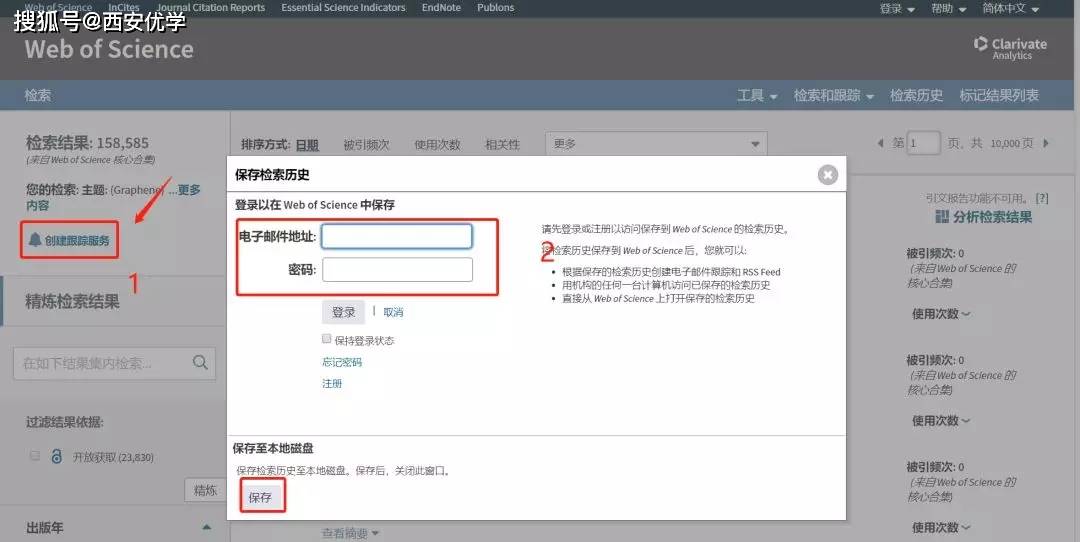Open Essential Science Indicators link
Viewport: 1080px width, 542px height.
pyautogui.click(x=343, y=8)
